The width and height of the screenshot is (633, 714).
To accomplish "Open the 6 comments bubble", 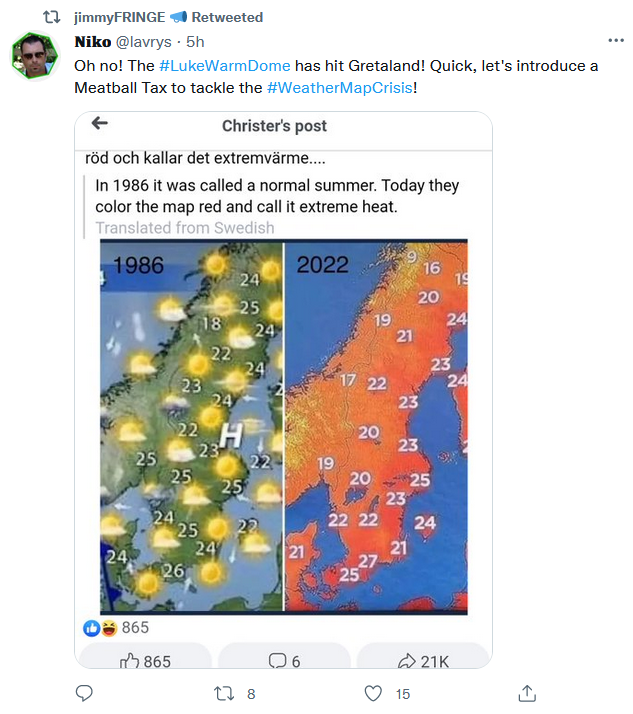I will (x=284, y=661).
